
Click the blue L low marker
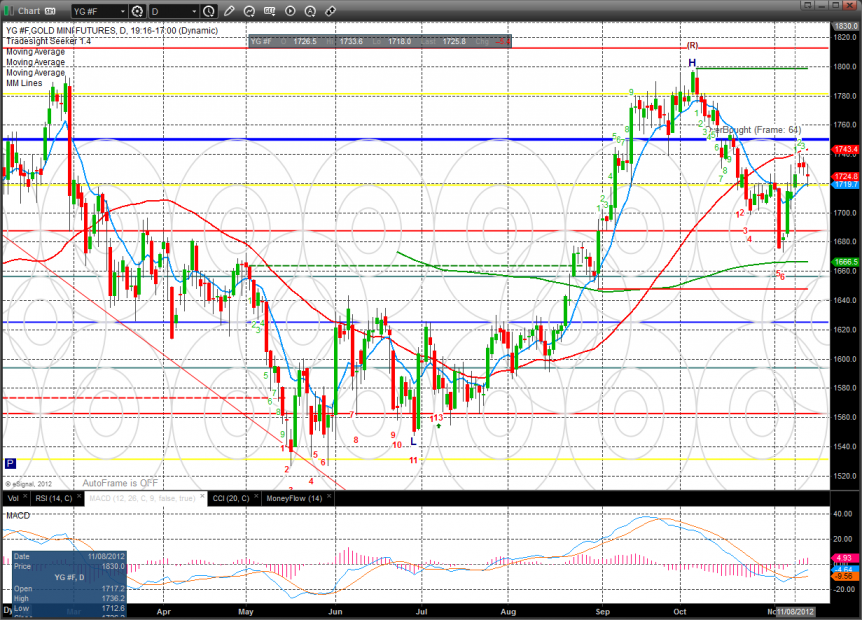tap(413, 441)
